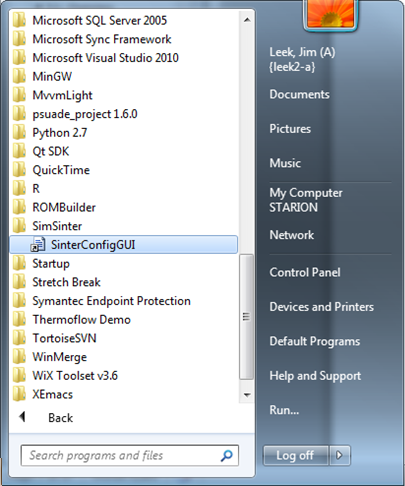Open the SimSinter folder icon

click(19, 226)
